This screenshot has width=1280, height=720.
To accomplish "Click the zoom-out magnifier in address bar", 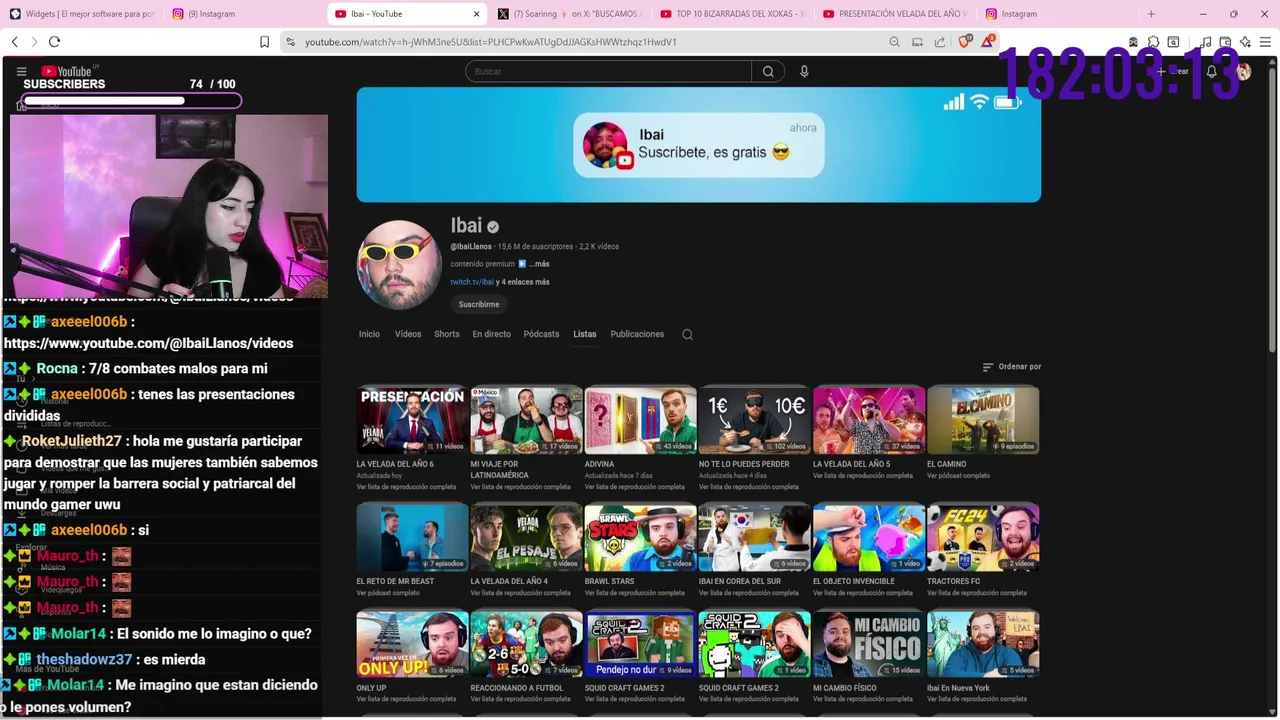I will point(894,42).
